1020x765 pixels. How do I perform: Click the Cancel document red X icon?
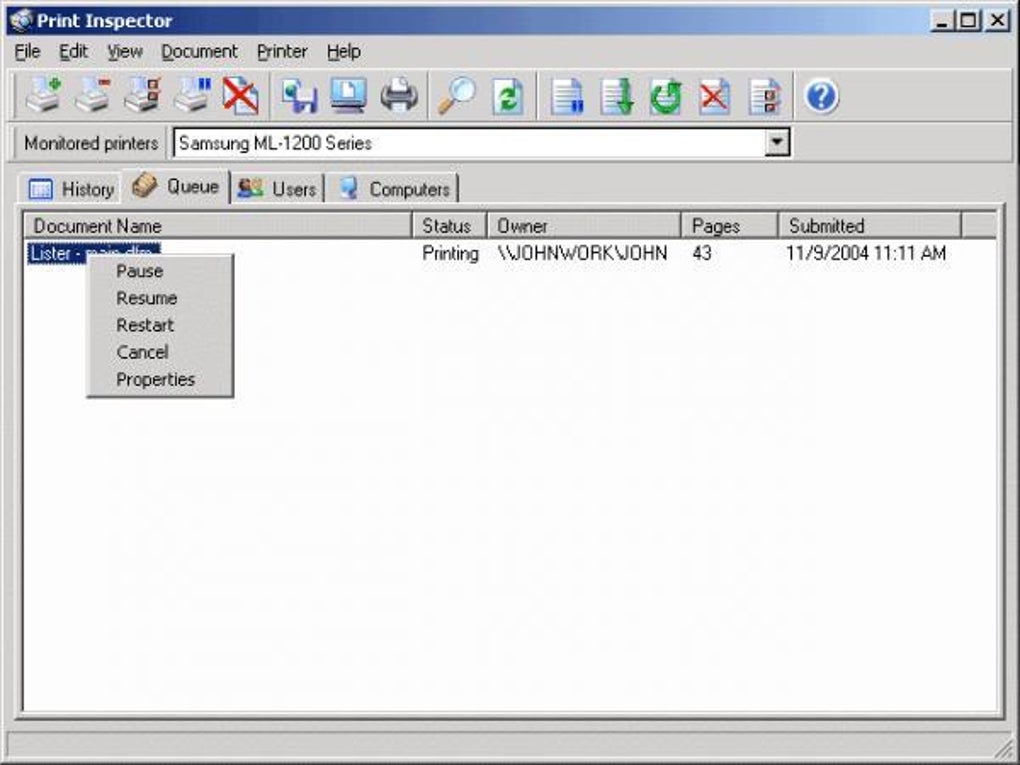(x=714, y=96)
